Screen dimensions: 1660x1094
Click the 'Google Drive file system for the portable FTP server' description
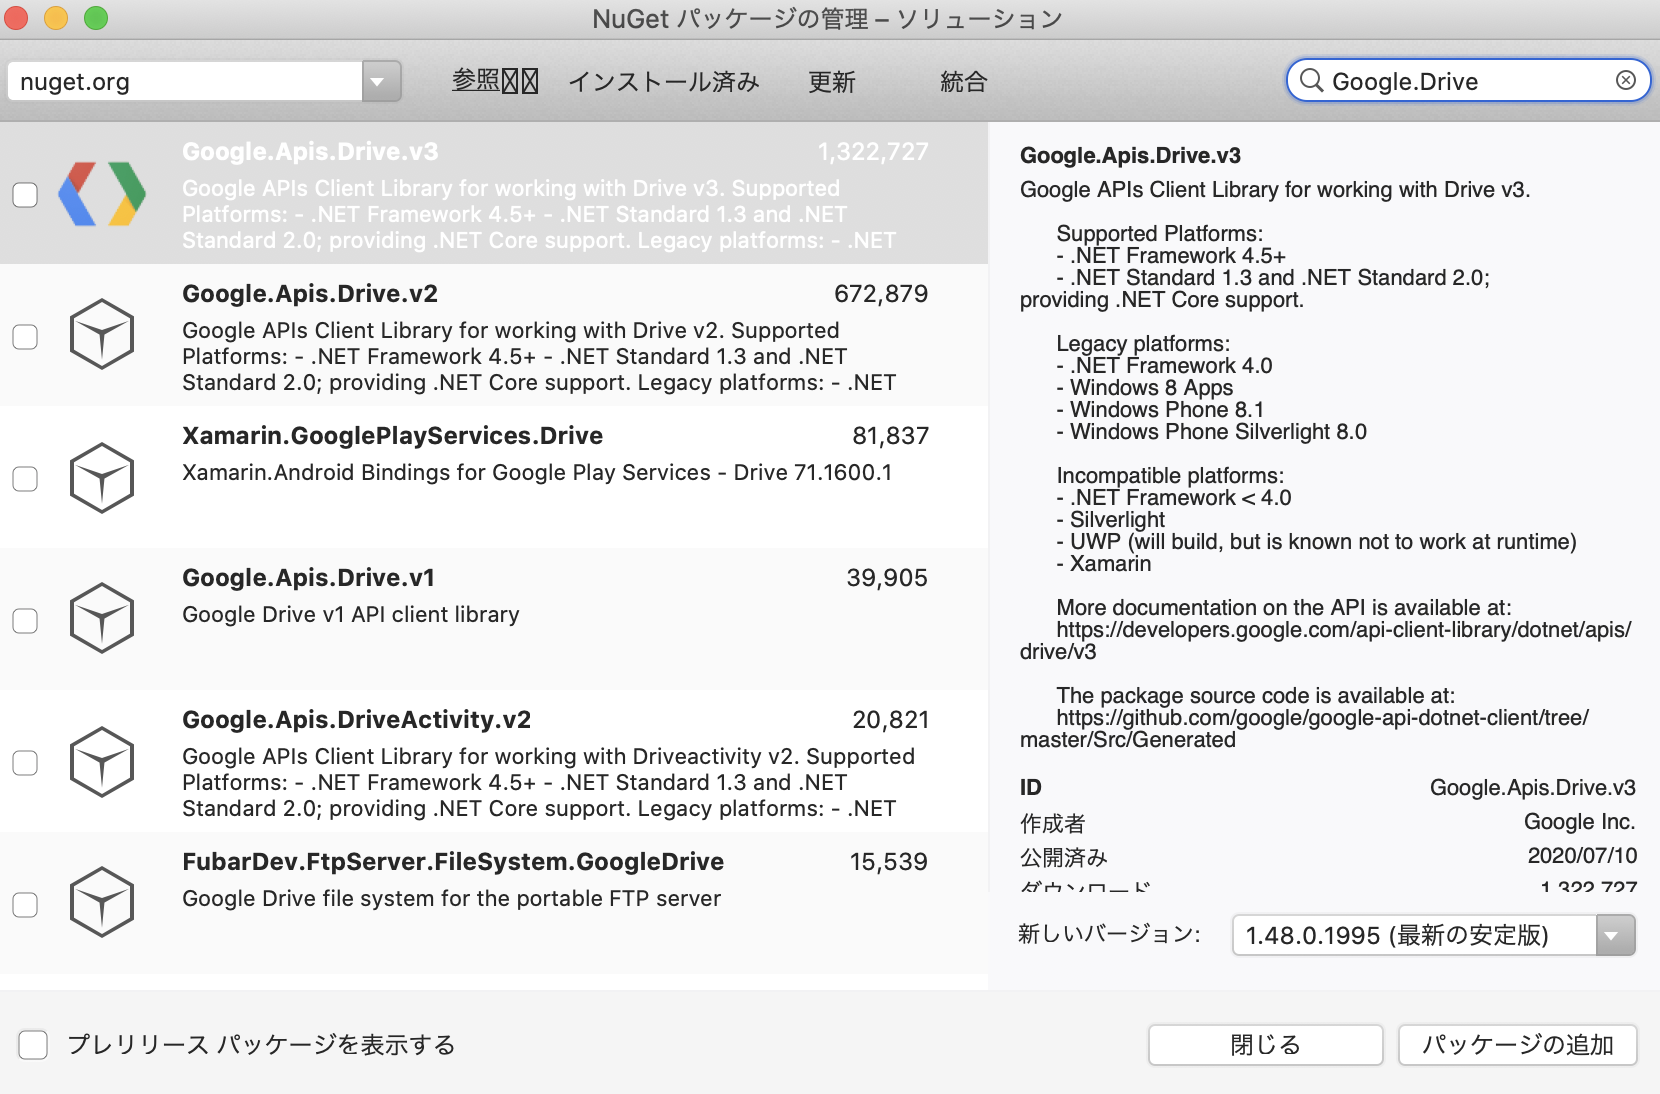point(451,899)
